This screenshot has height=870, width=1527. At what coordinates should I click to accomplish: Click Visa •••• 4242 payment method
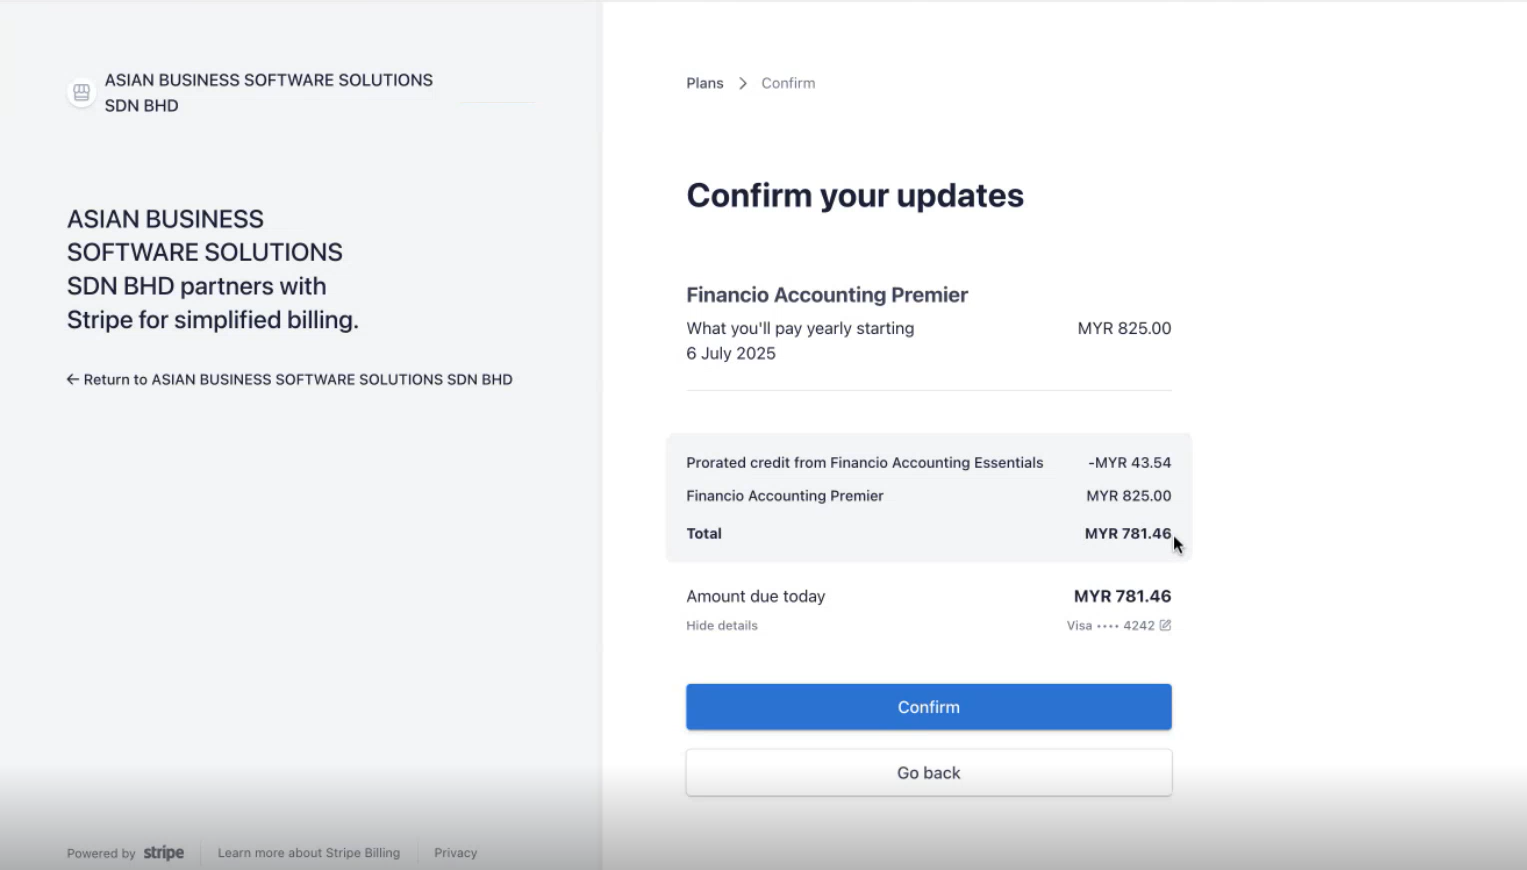(1110, 625)
